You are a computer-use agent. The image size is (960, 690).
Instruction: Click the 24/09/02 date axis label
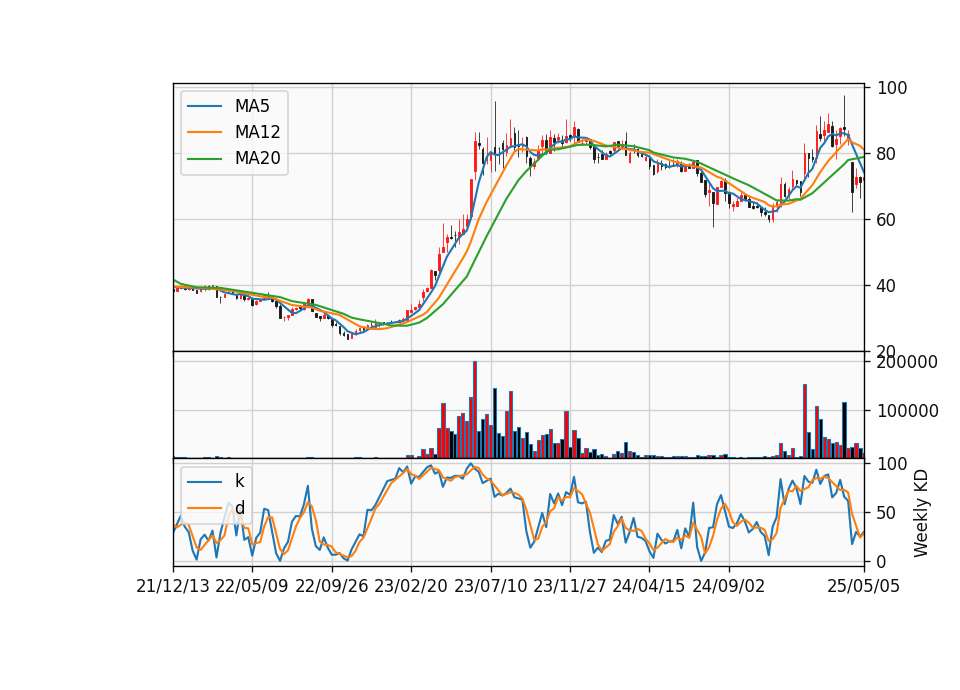tap(729, 587)
